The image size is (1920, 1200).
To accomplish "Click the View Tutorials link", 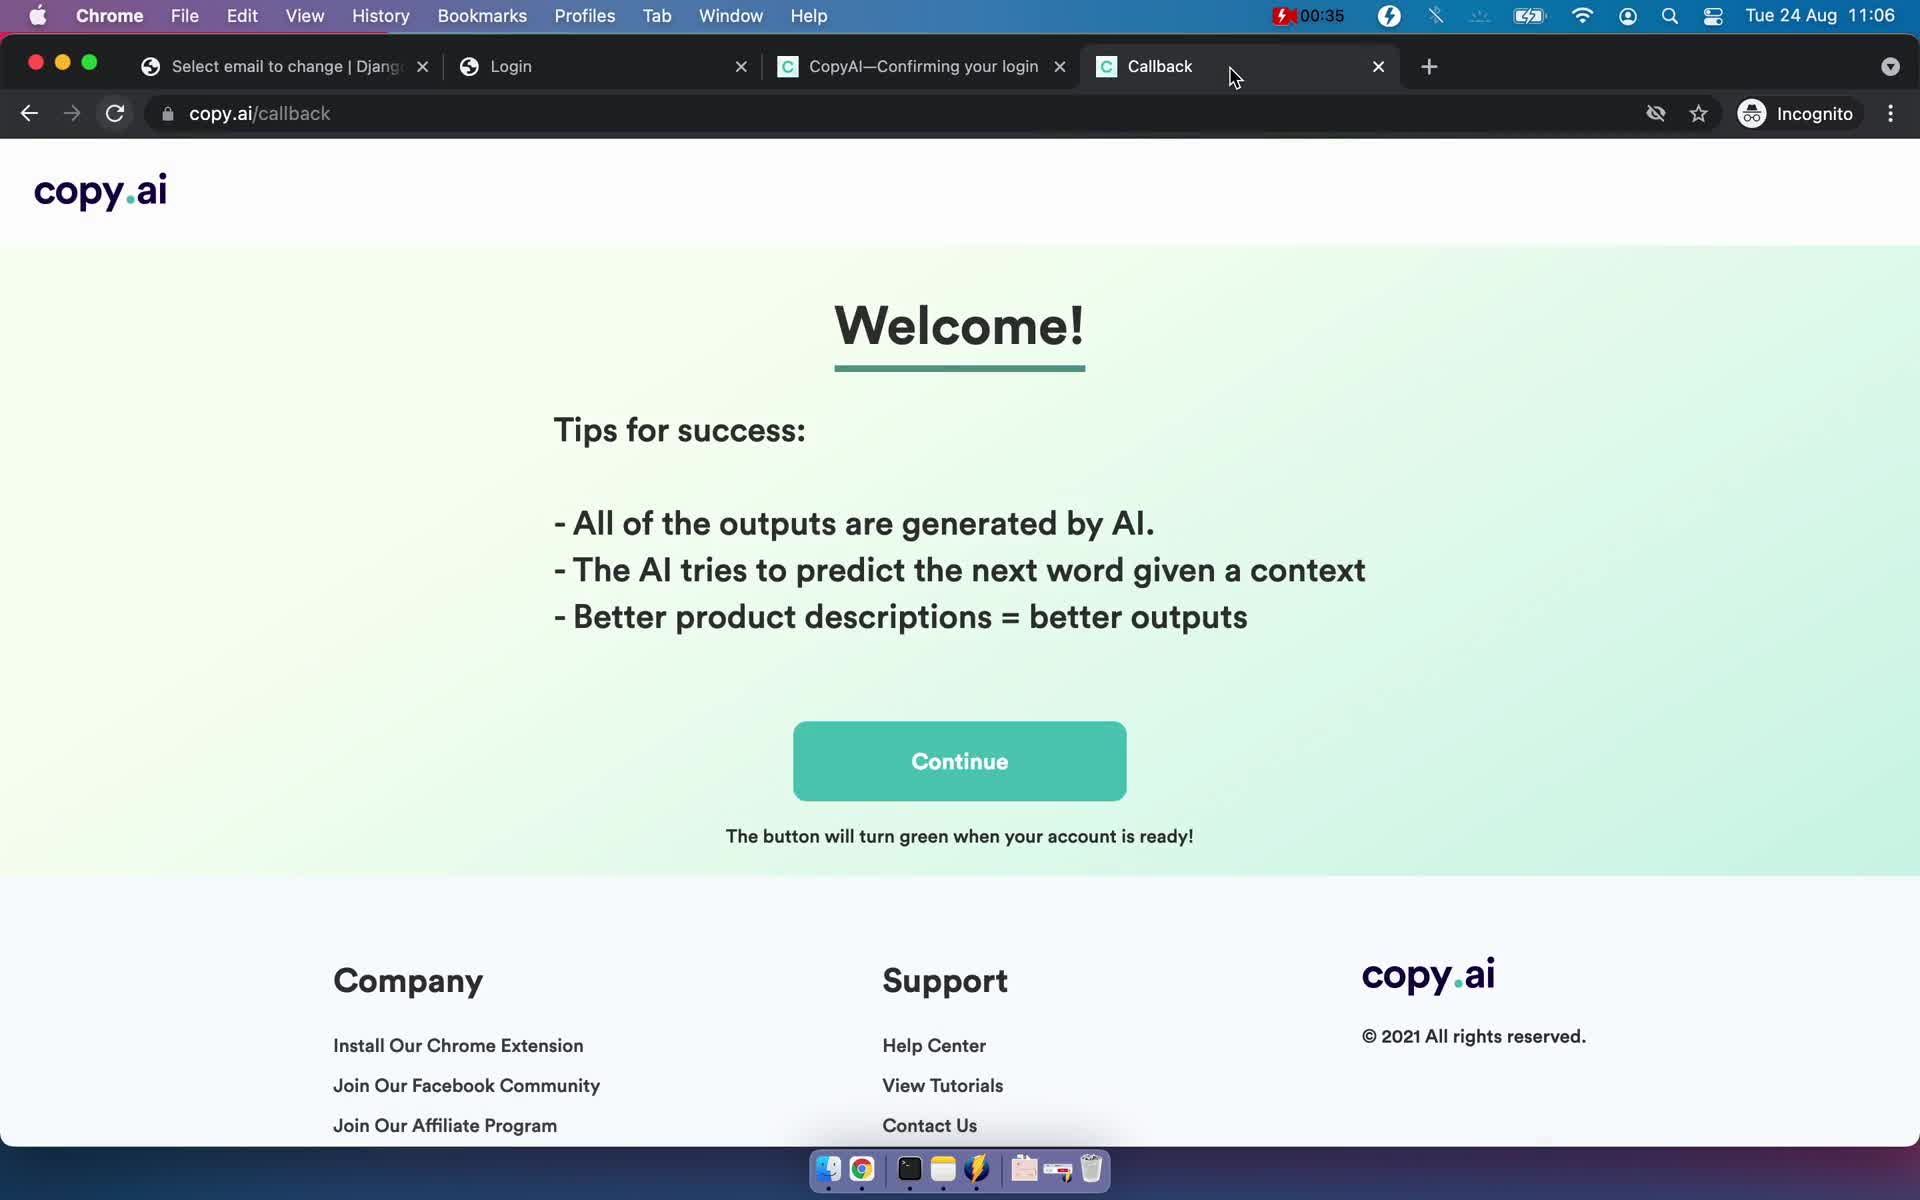I will click(x=943, y=1085).
